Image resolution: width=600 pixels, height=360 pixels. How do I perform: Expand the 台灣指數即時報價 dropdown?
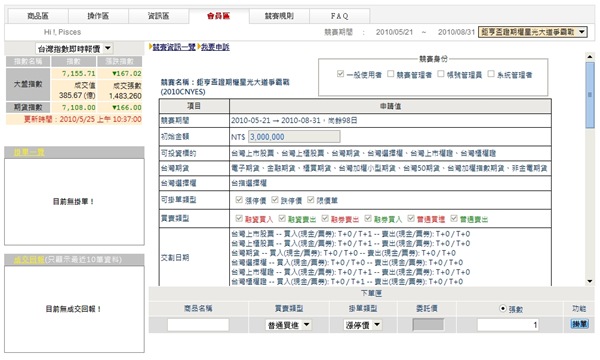point(75,49)
